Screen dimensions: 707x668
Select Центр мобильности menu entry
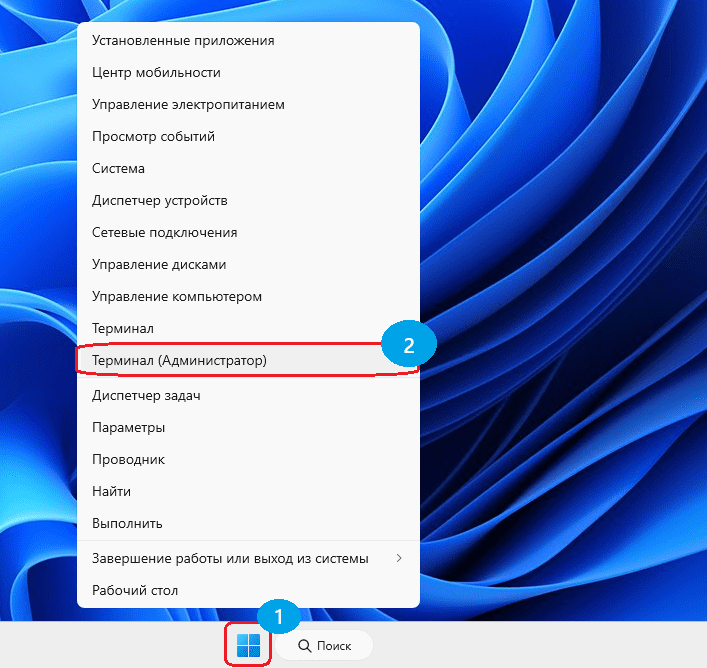coord(156,73)
